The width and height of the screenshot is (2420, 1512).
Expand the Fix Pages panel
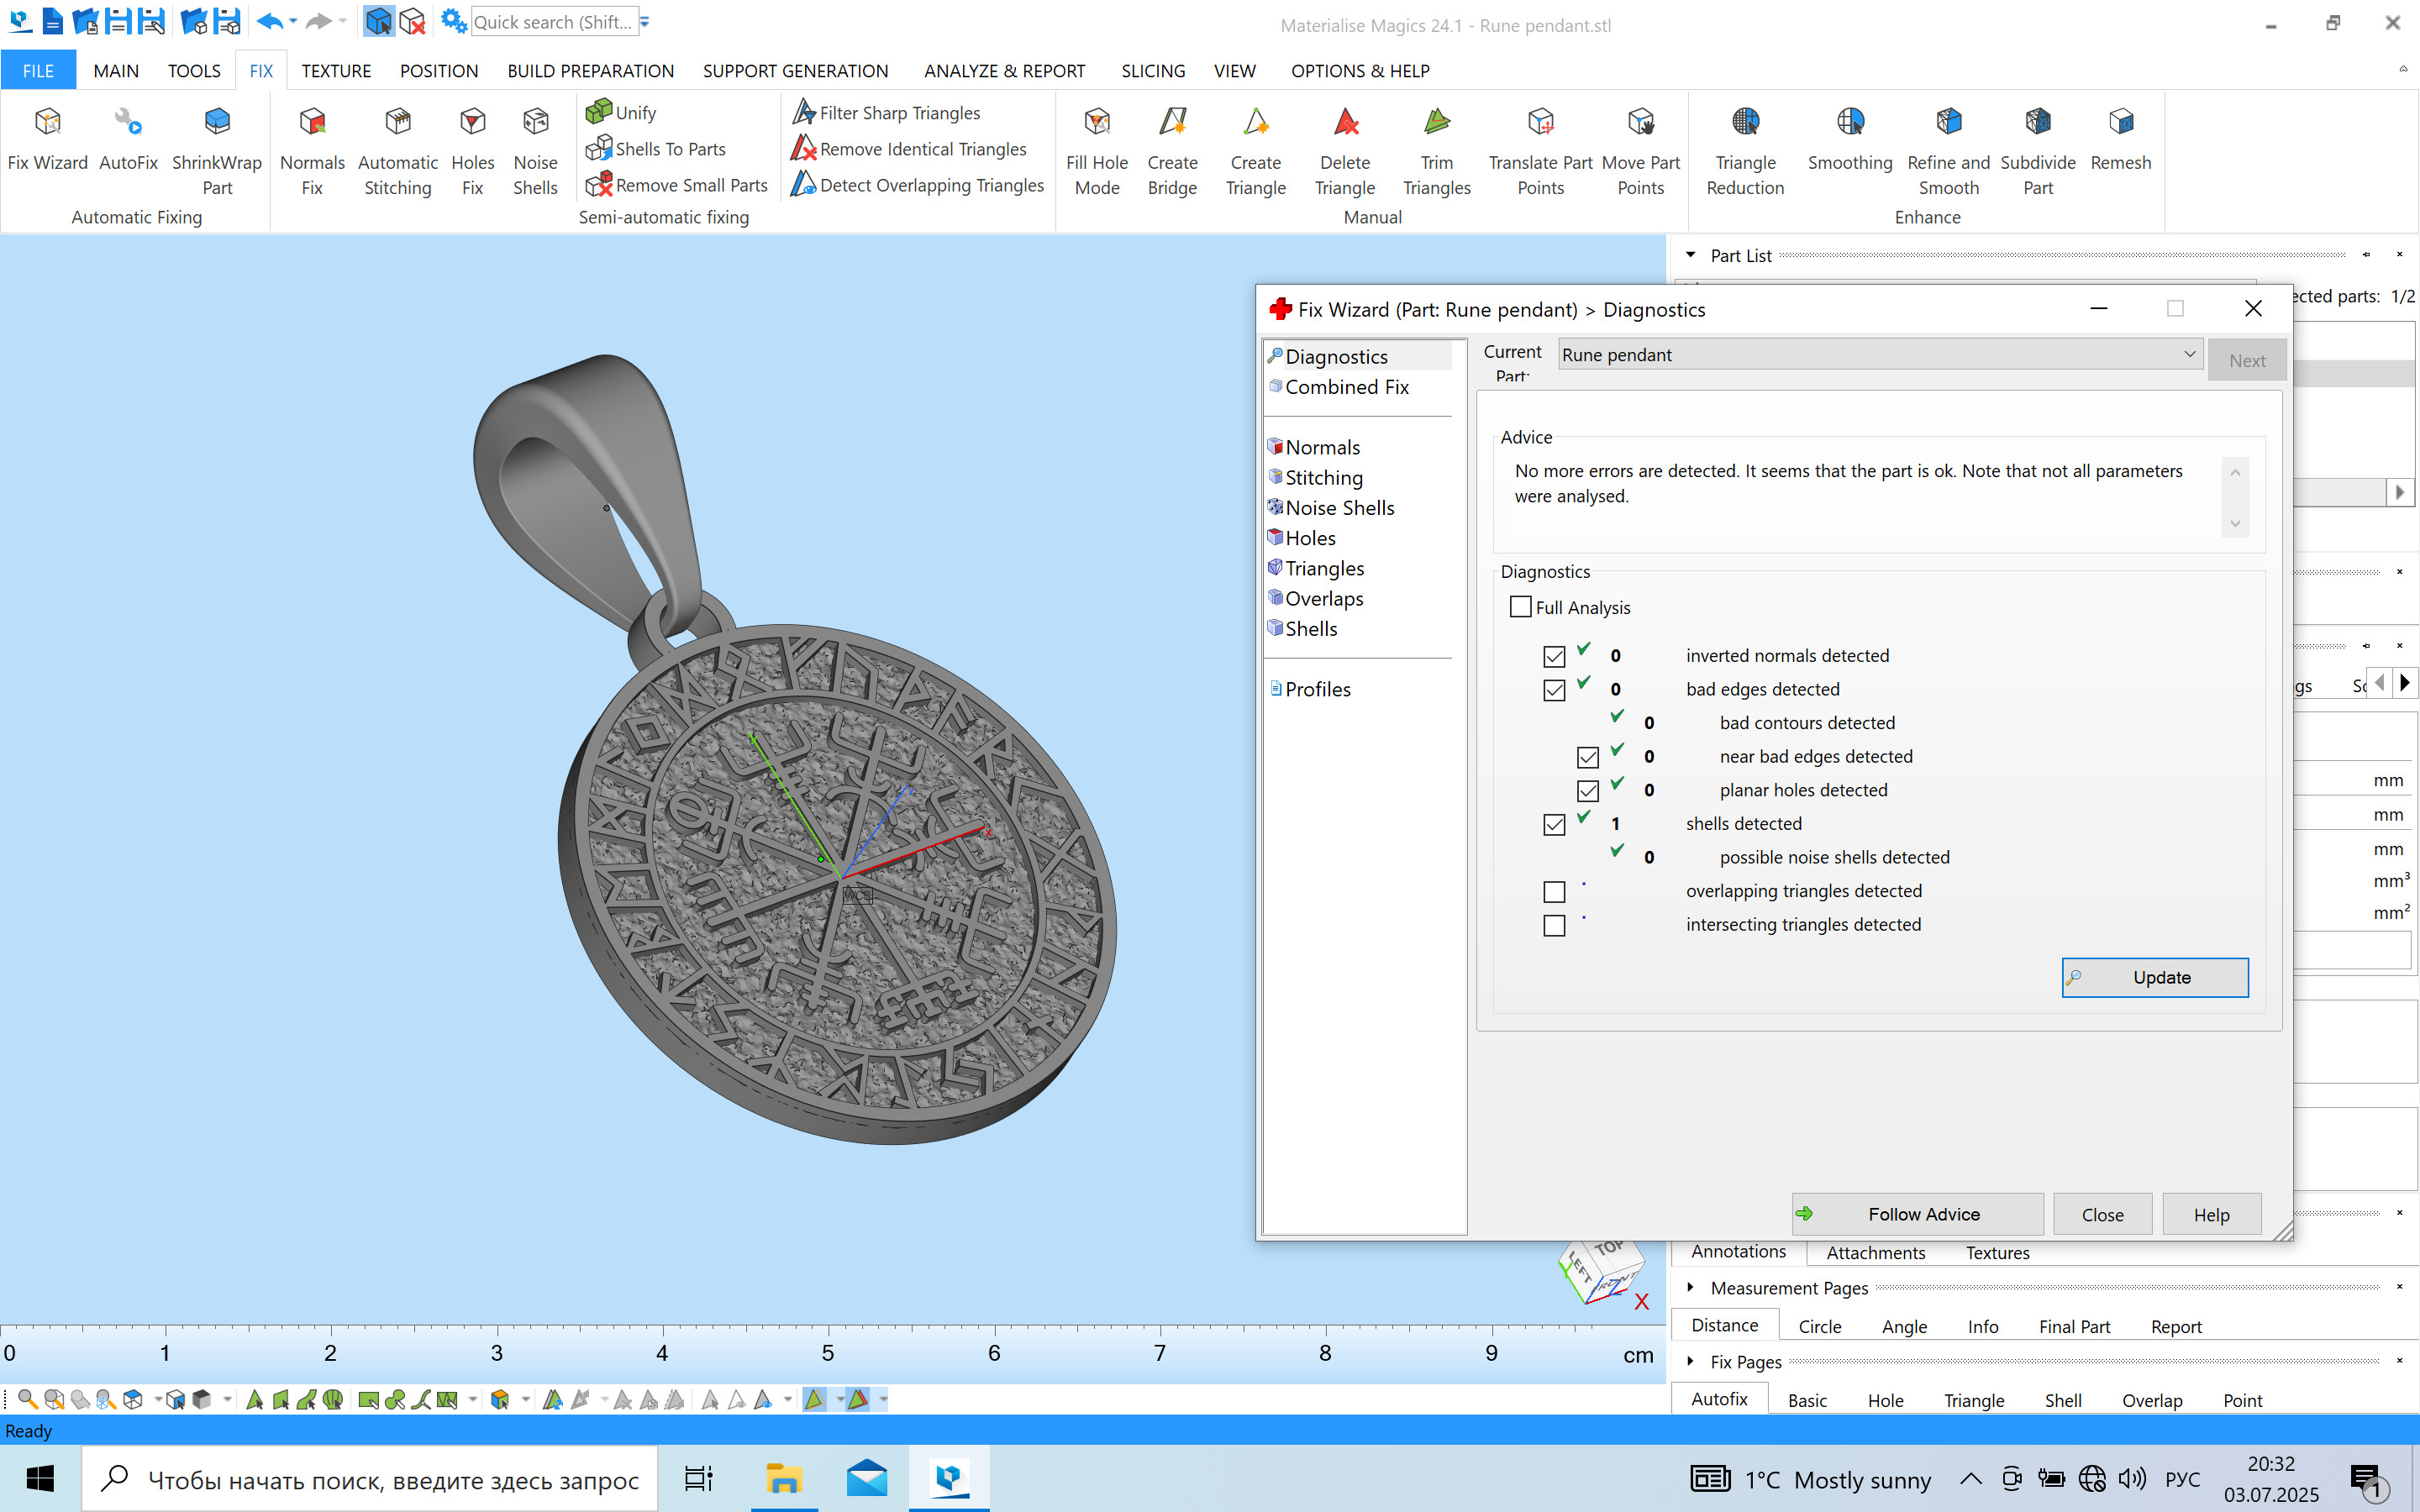(x=1690, y=1361)
